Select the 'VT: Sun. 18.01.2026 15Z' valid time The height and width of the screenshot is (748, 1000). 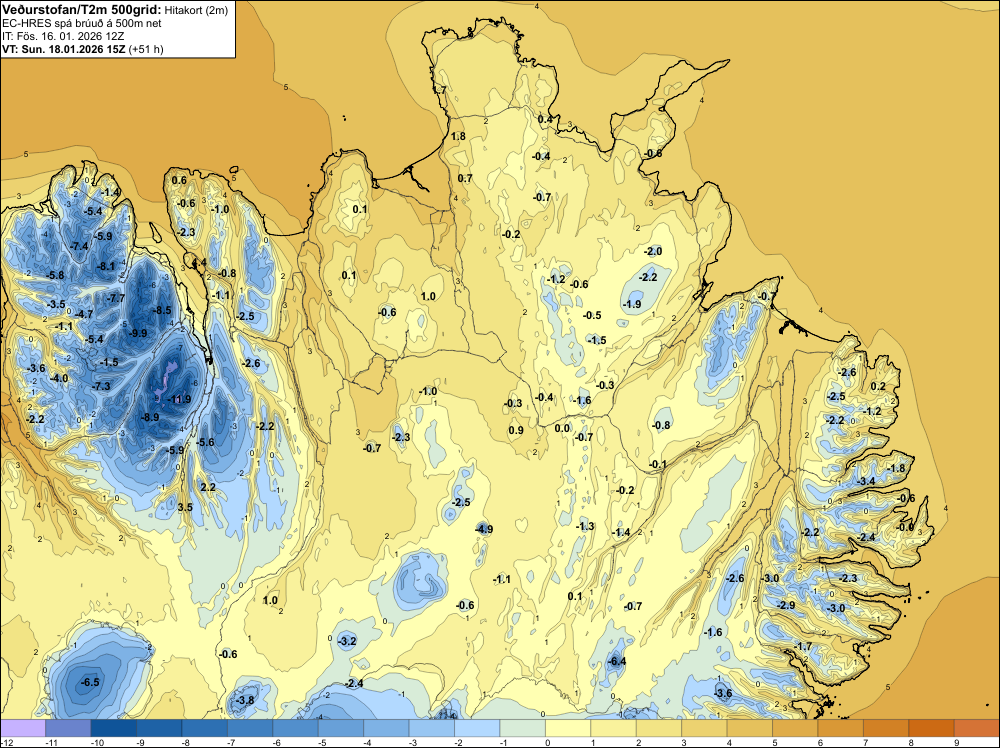pyautogui.click(x=64, y=49)
